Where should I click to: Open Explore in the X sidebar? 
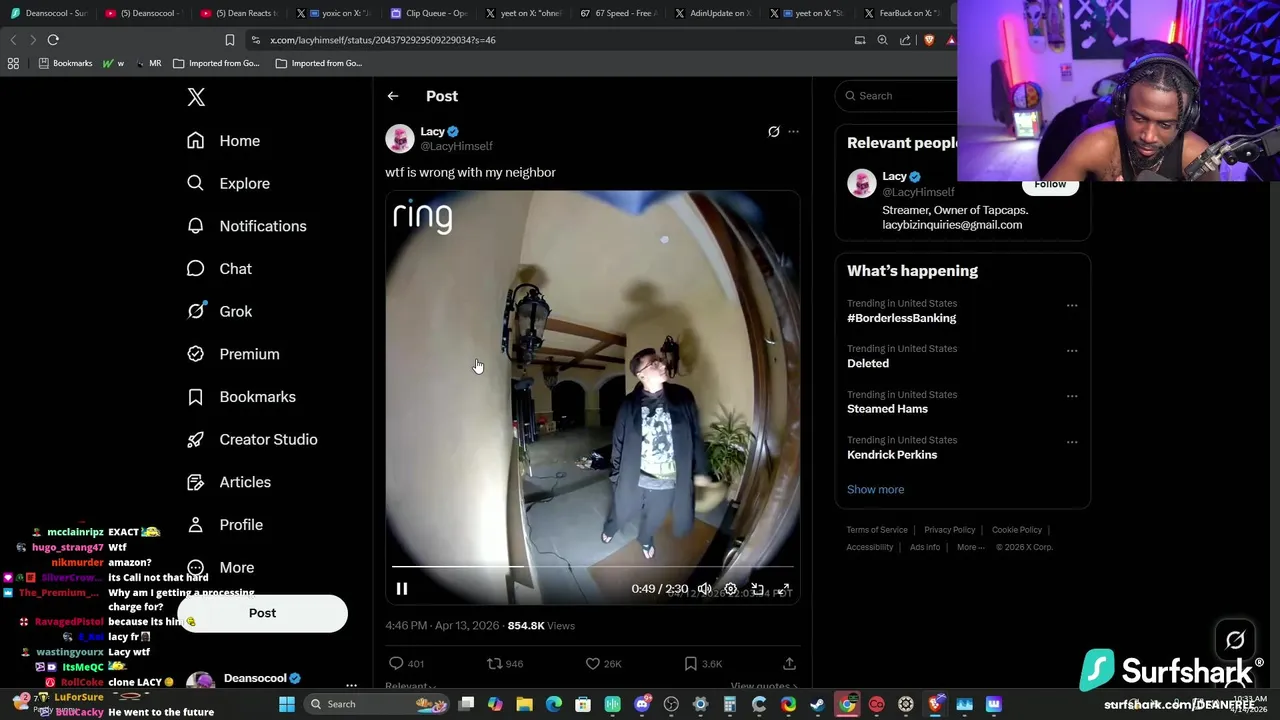228,184
